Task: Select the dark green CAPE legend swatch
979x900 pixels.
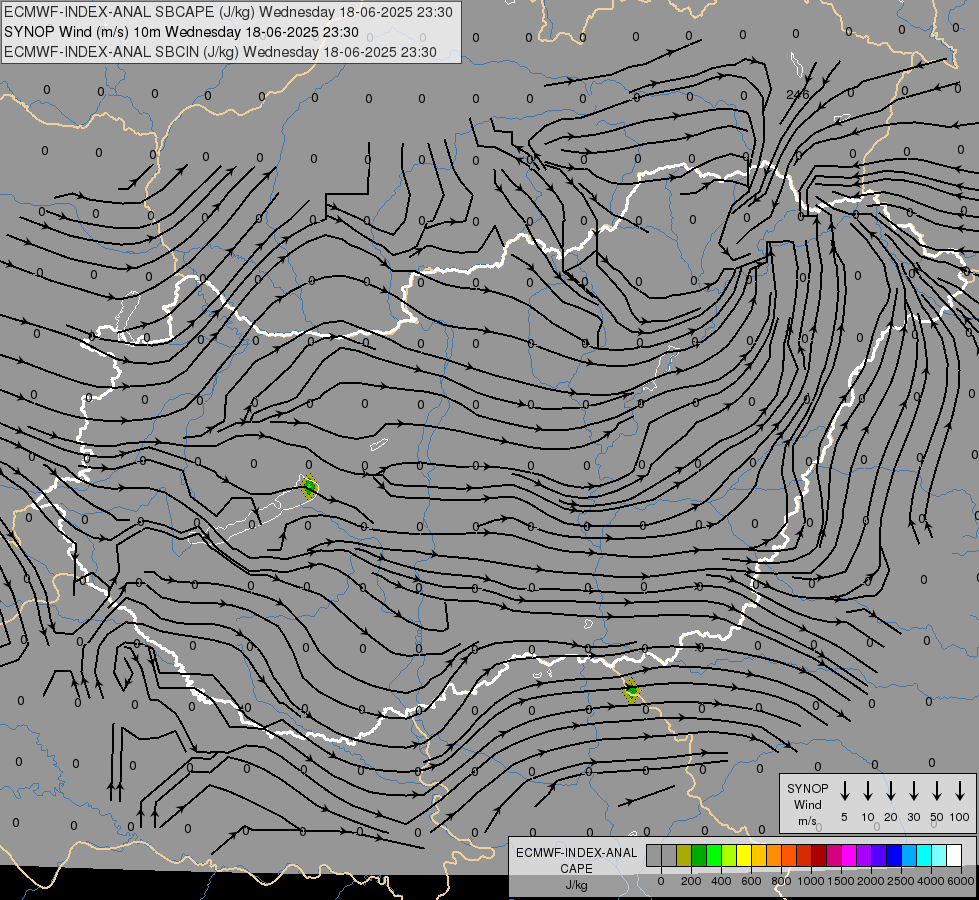Action: pyautogui.click(x=699, y=855)
